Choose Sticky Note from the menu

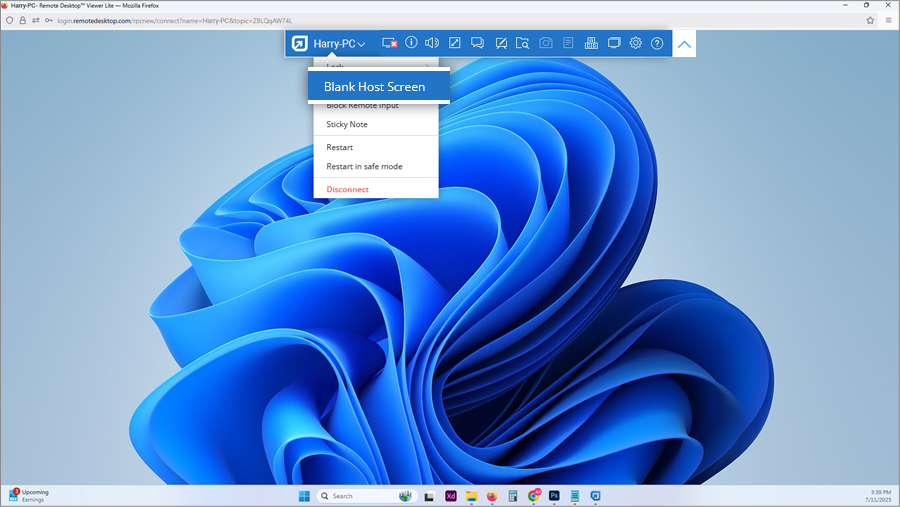click(x=347, y=125)
